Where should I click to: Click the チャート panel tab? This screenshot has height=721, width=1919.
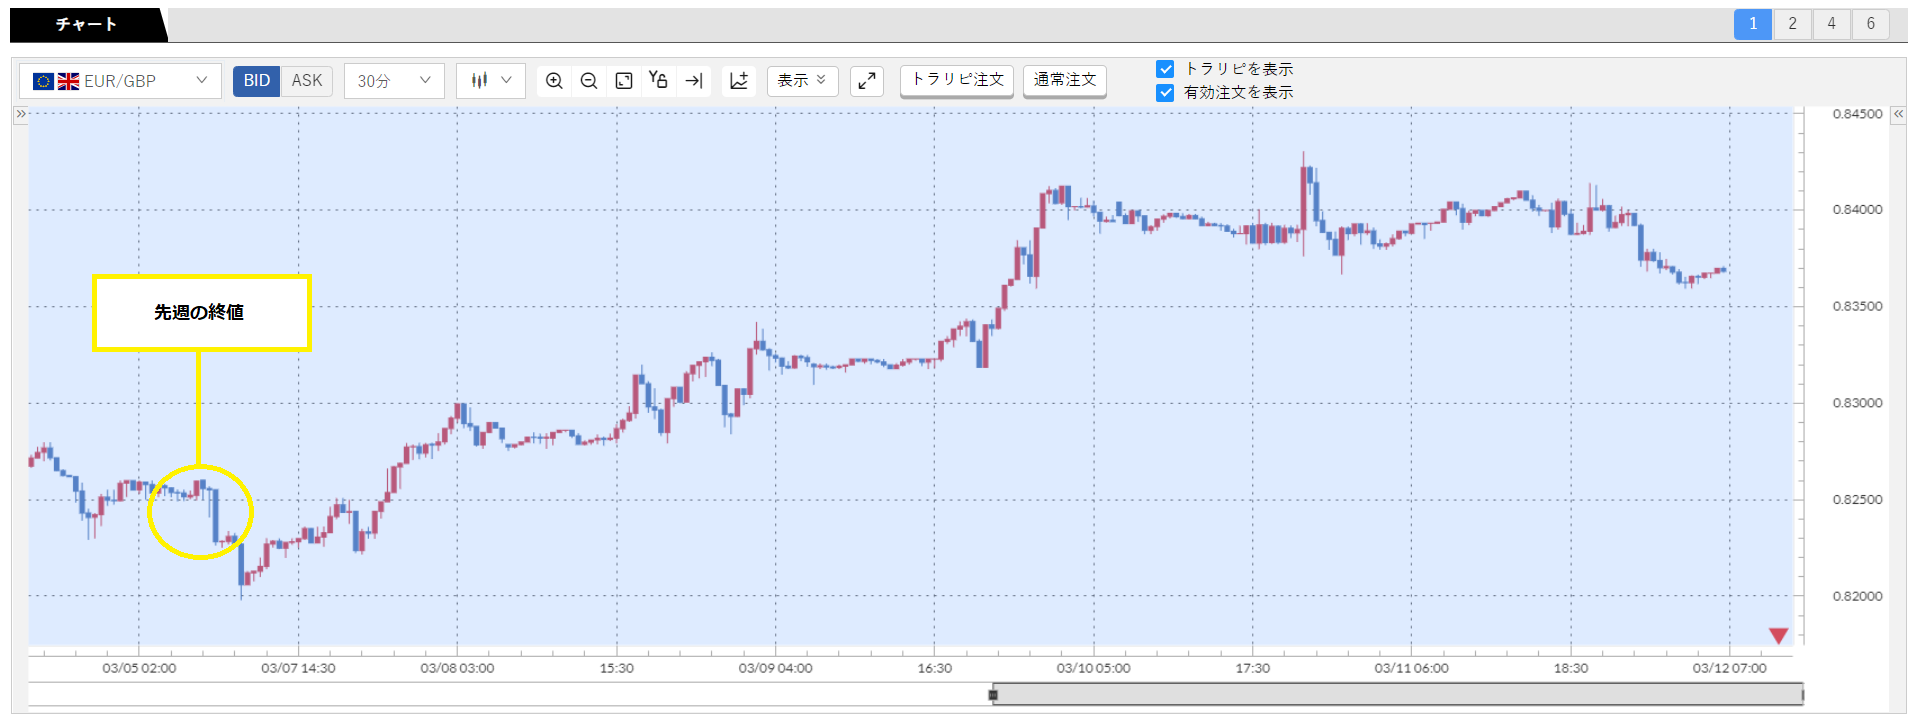(86, 24)
